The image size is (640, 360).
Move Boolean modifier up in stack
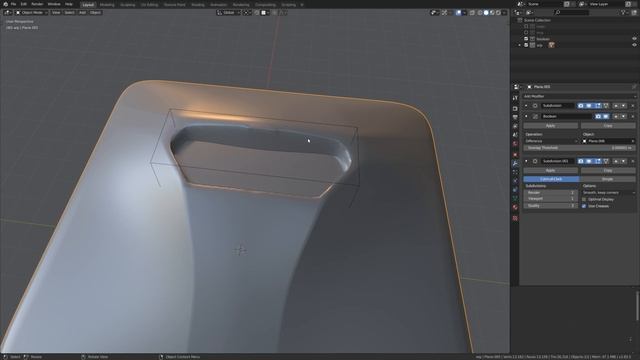pyautogui.click(x=616, y=116)
